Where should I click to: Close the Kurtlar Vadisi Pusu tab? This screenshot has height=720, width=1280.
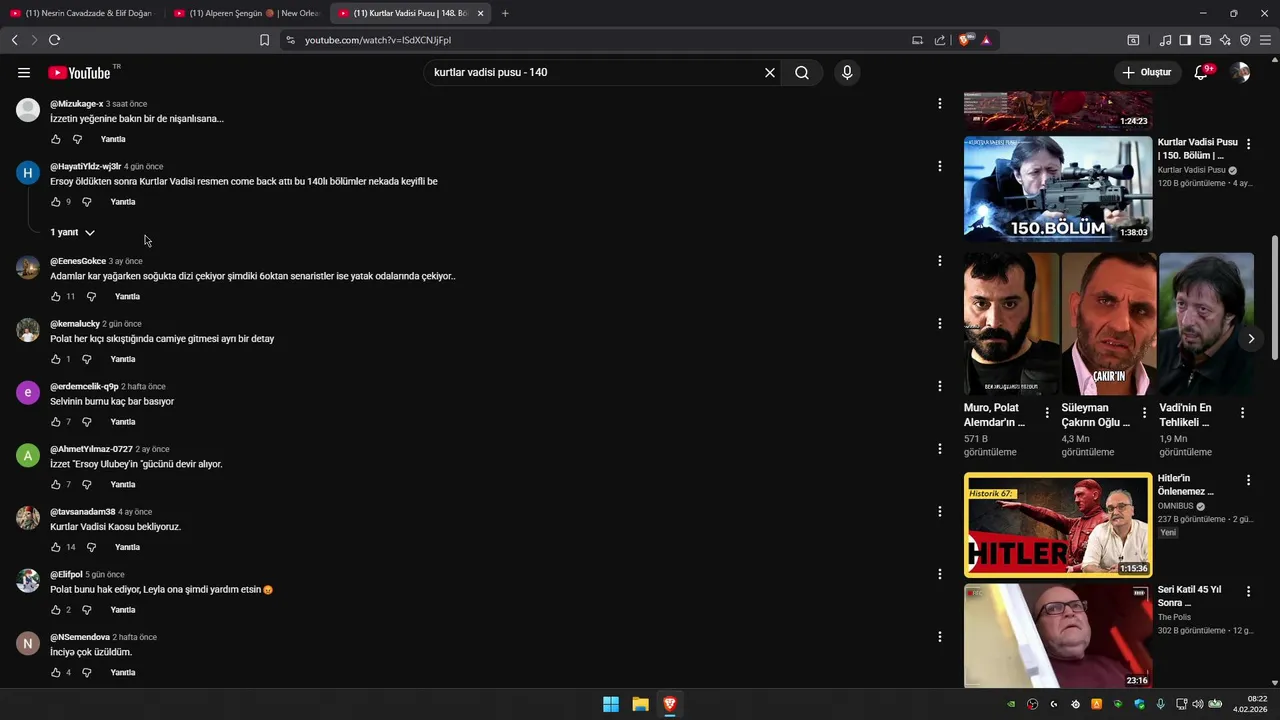(x=481, y=13)
